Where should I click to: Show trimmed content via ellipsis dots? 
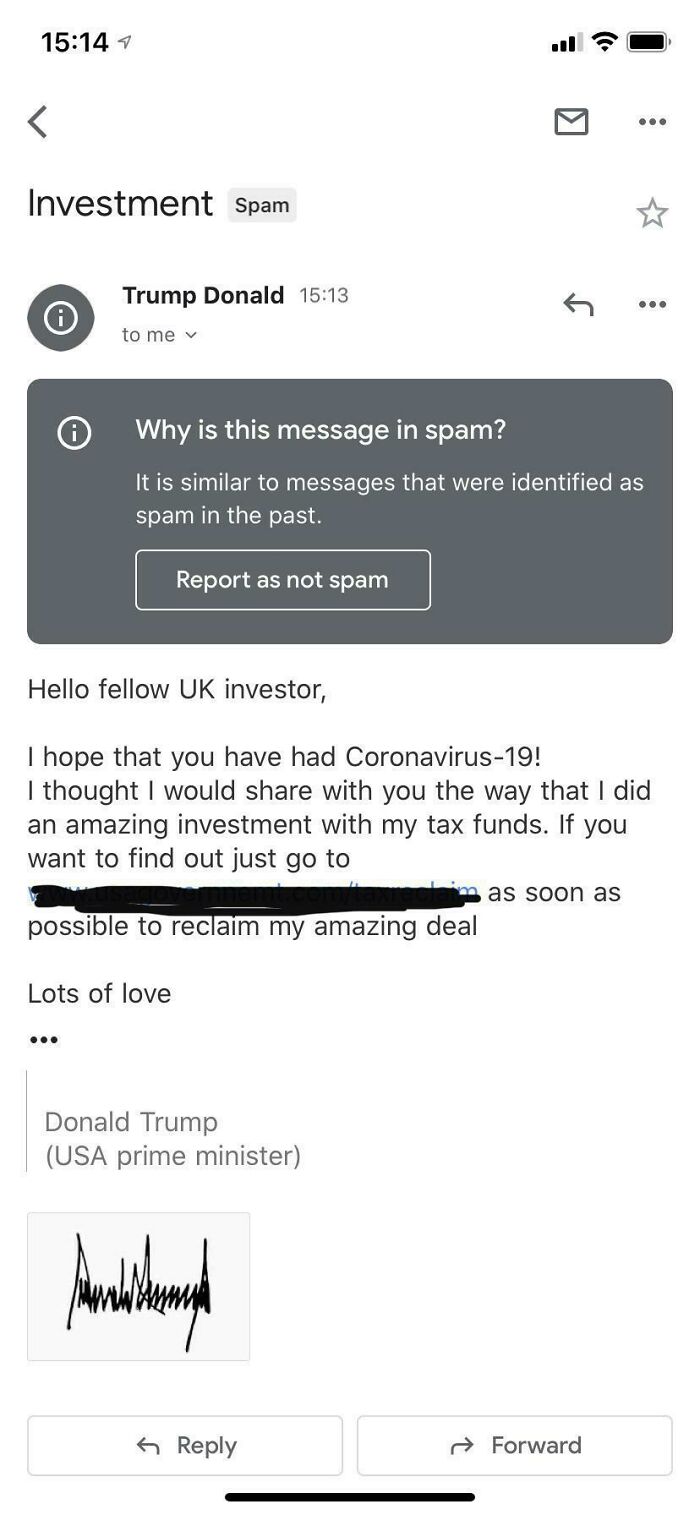44,1038
